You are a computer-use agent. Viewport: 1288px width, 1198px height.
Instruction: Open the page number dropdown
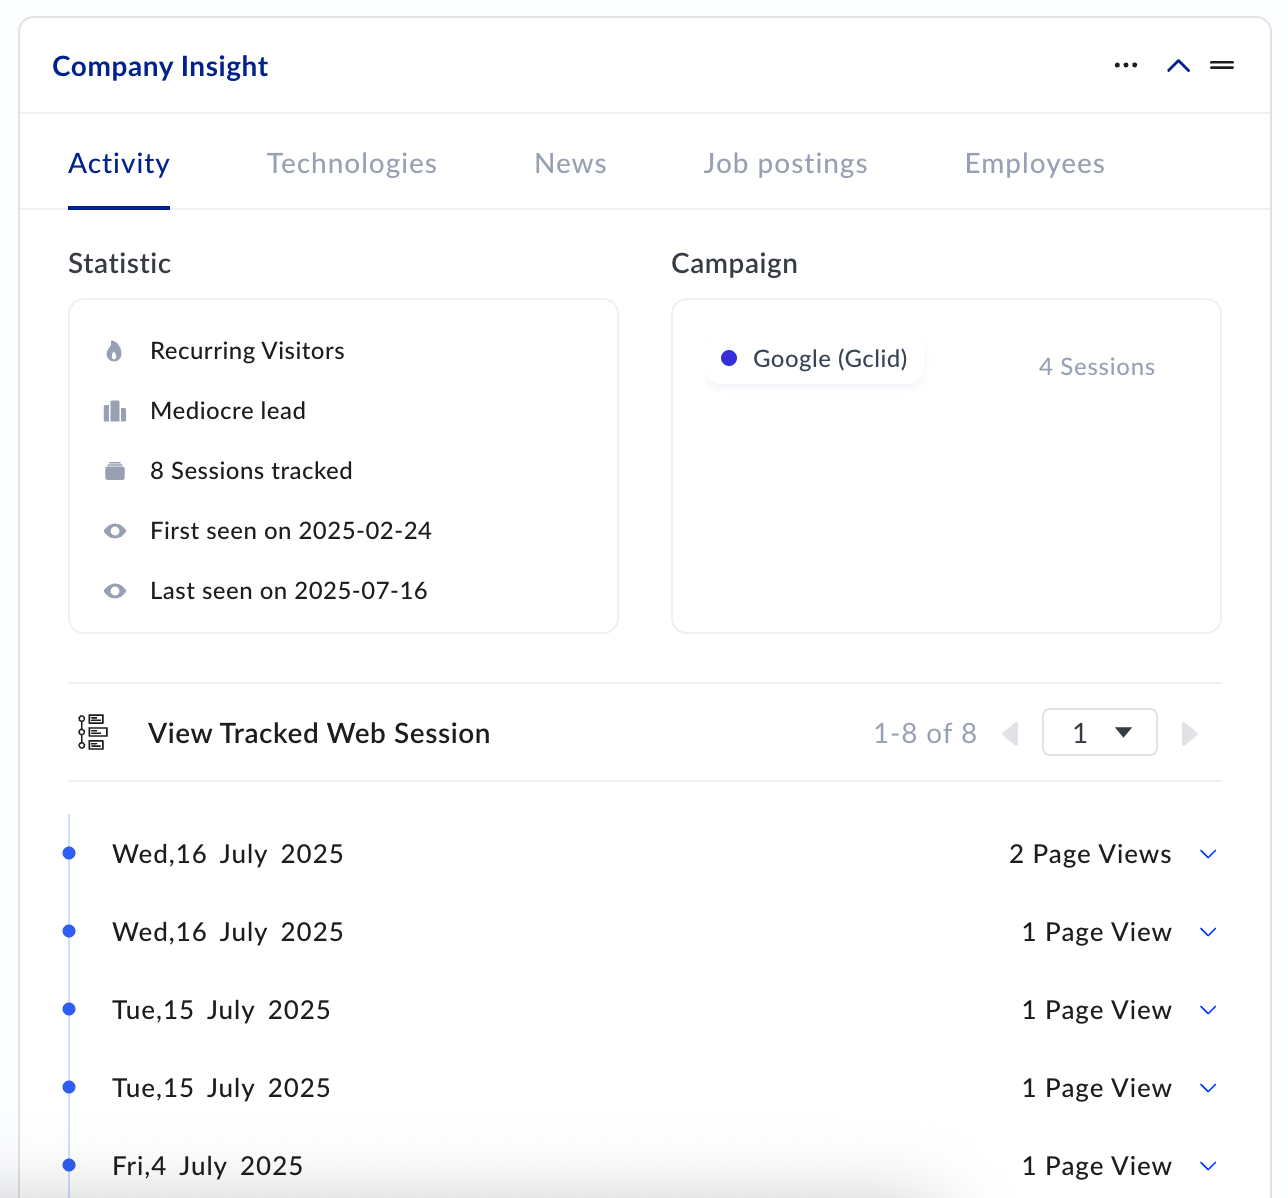[x=1100, y=733]
